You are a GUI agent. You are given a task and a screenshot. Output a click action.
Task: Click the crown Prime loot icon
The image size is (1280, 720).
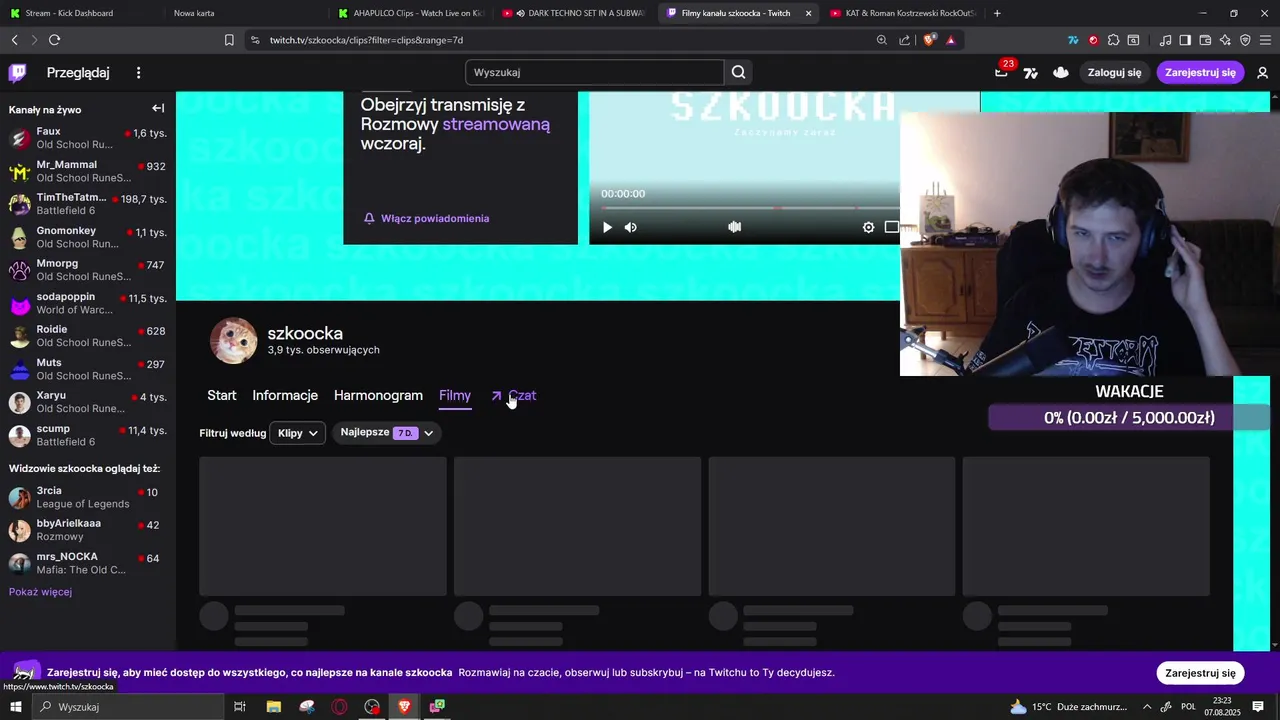(x=1061, y=72)
